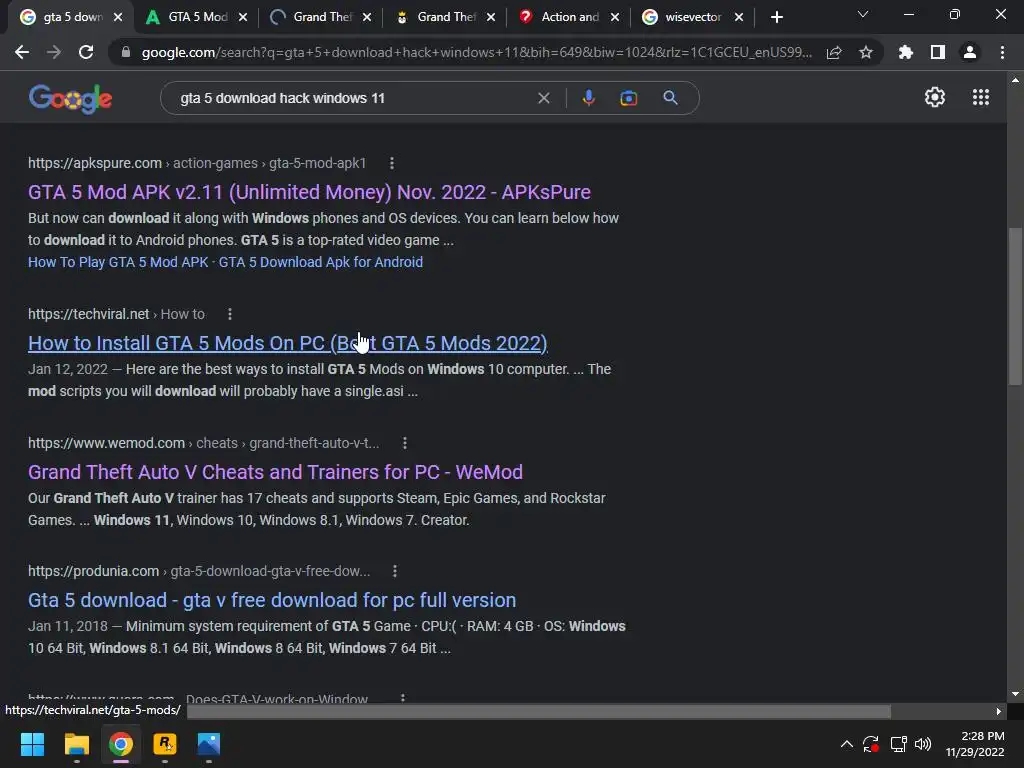The width and height of the screenshot is (1024, 768).
Task: Click Chrome icon in taskbar
Action: click(x=120, y=744)
